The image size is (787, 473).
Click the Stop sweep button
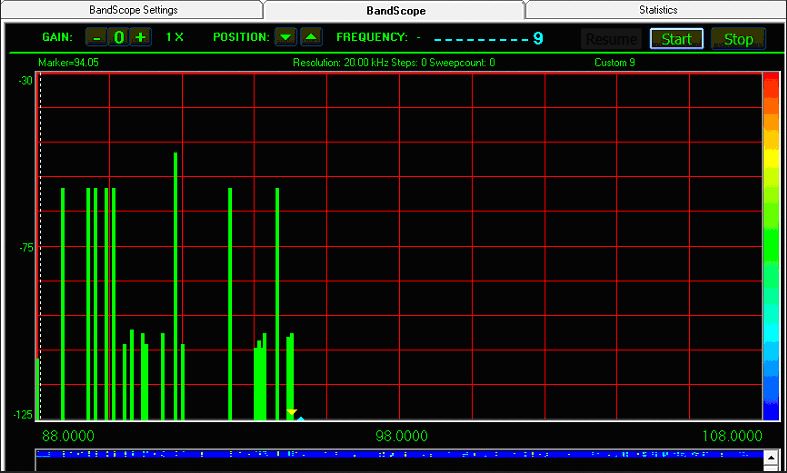(738, 39)
